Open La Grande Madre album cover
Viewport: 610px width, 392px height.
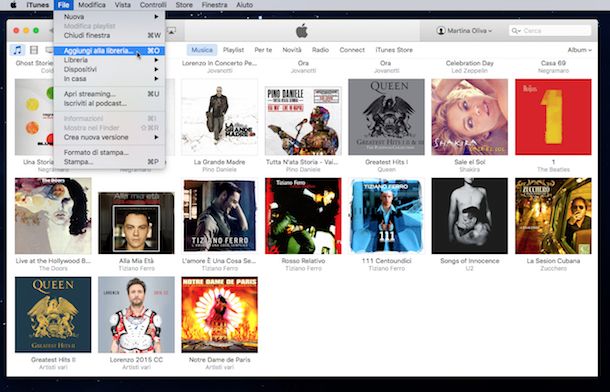(x=219, y=117)
